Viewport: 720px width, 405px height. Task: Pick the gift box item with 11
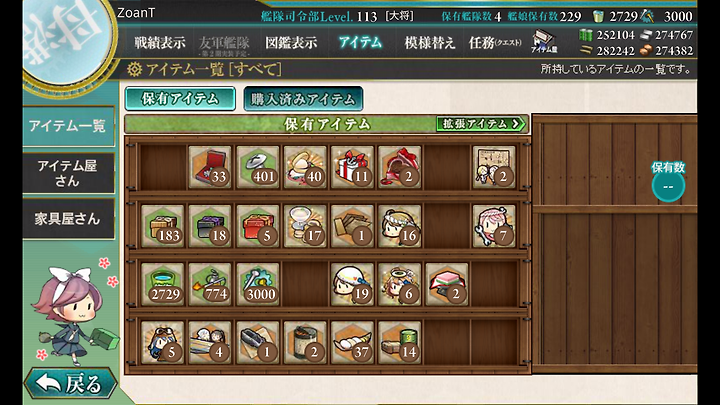[352, 167]
